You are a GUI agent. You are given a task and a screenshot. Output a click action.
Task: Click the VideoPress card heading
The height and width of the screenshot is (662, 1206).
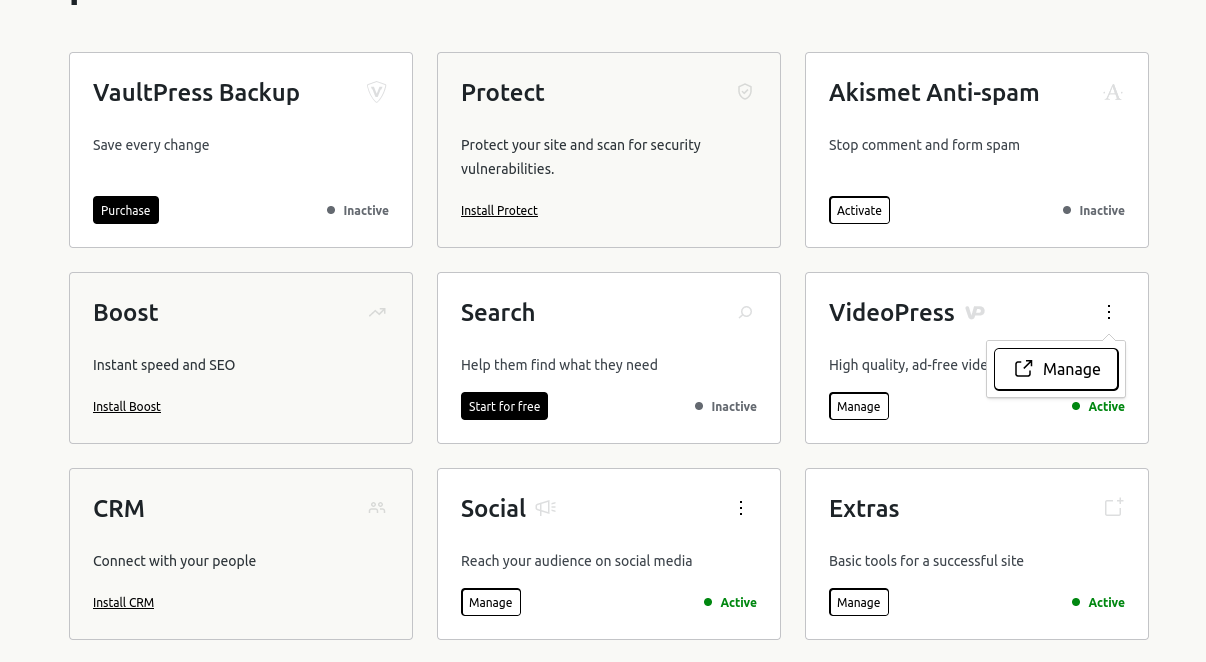click(x=892, y=312)
